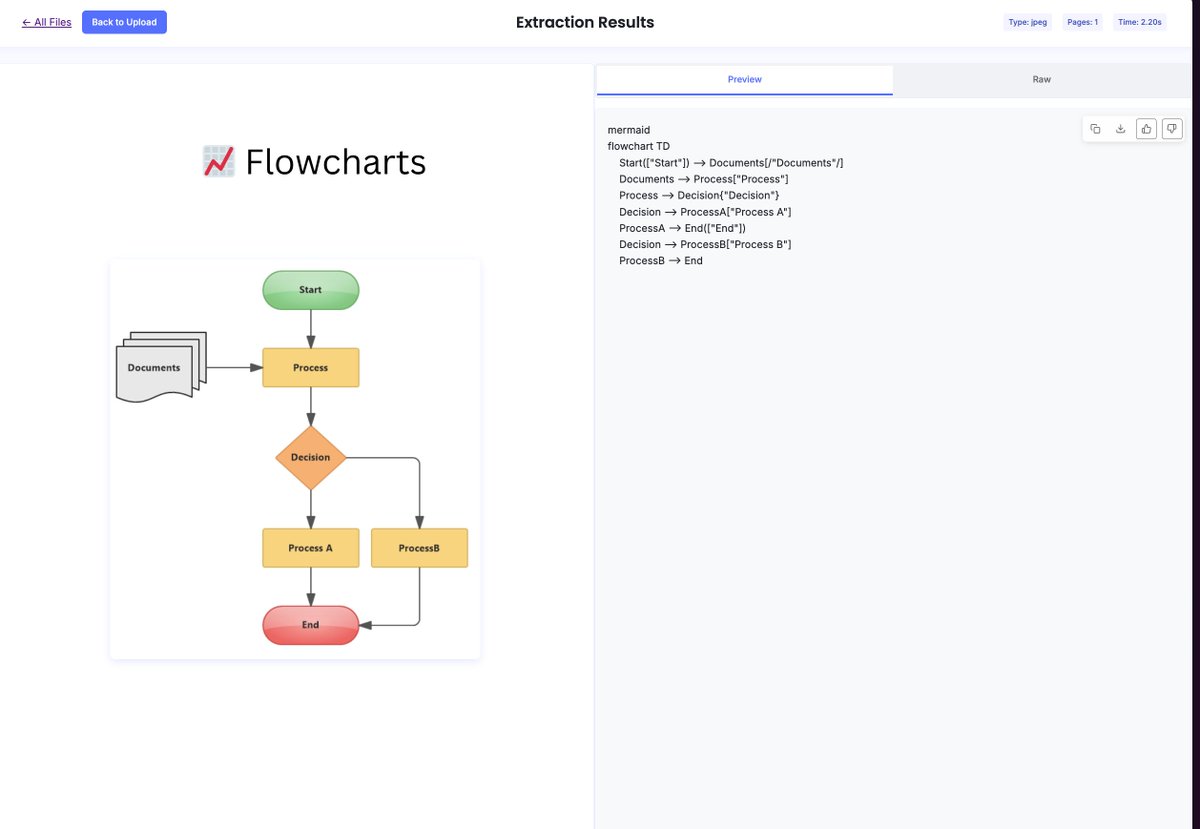
Task: Click the orange Decision diamond
Action: (x=310, y=458)
